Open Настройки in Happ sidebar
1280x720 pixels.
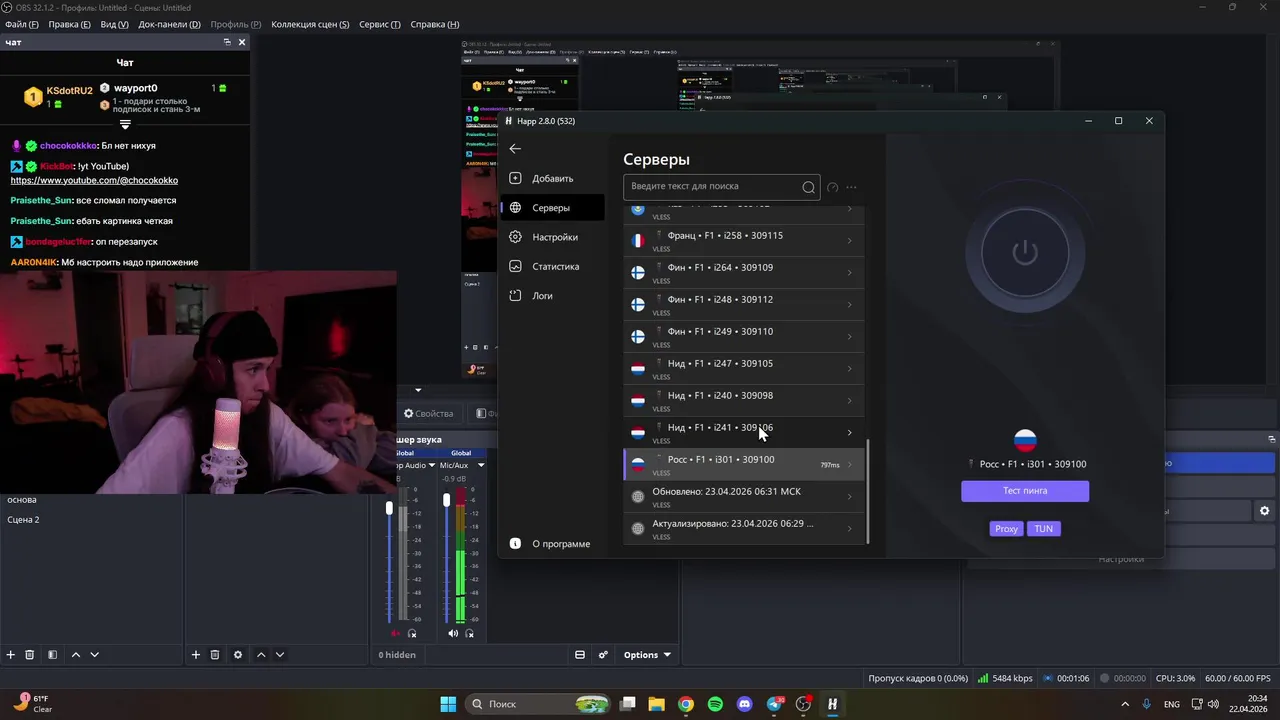click(552, 237)
